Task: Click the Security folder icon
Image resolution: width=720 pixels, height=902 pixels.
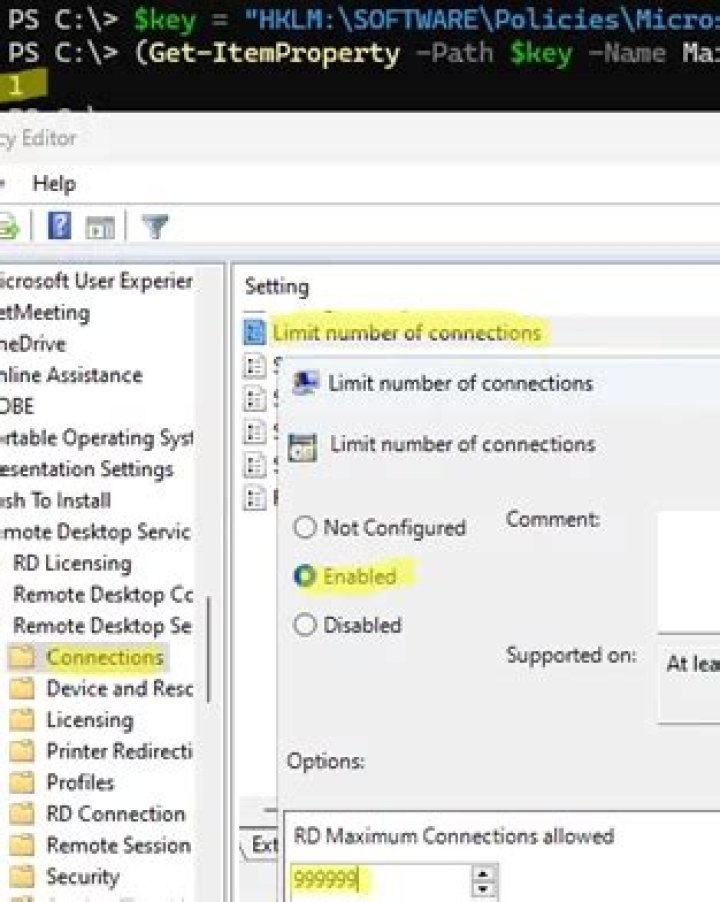Action: 22,876
